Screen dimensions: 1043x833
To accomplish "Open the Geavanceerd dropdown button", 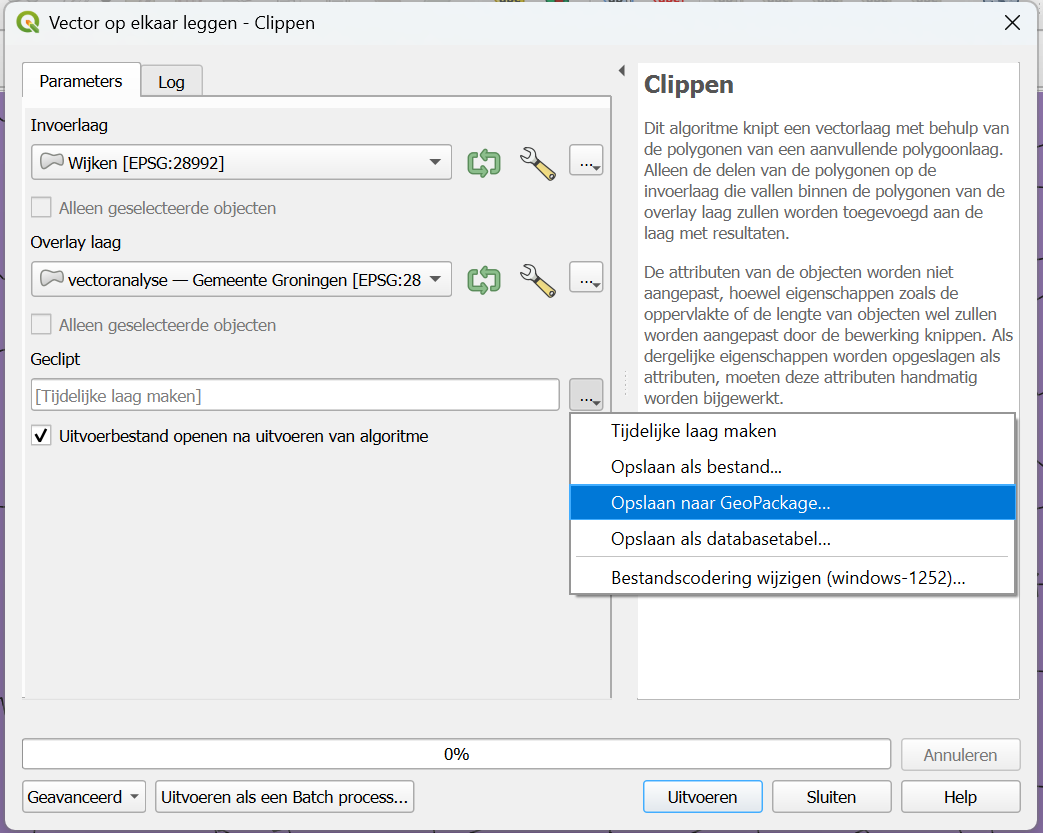I will coord(84,797).
